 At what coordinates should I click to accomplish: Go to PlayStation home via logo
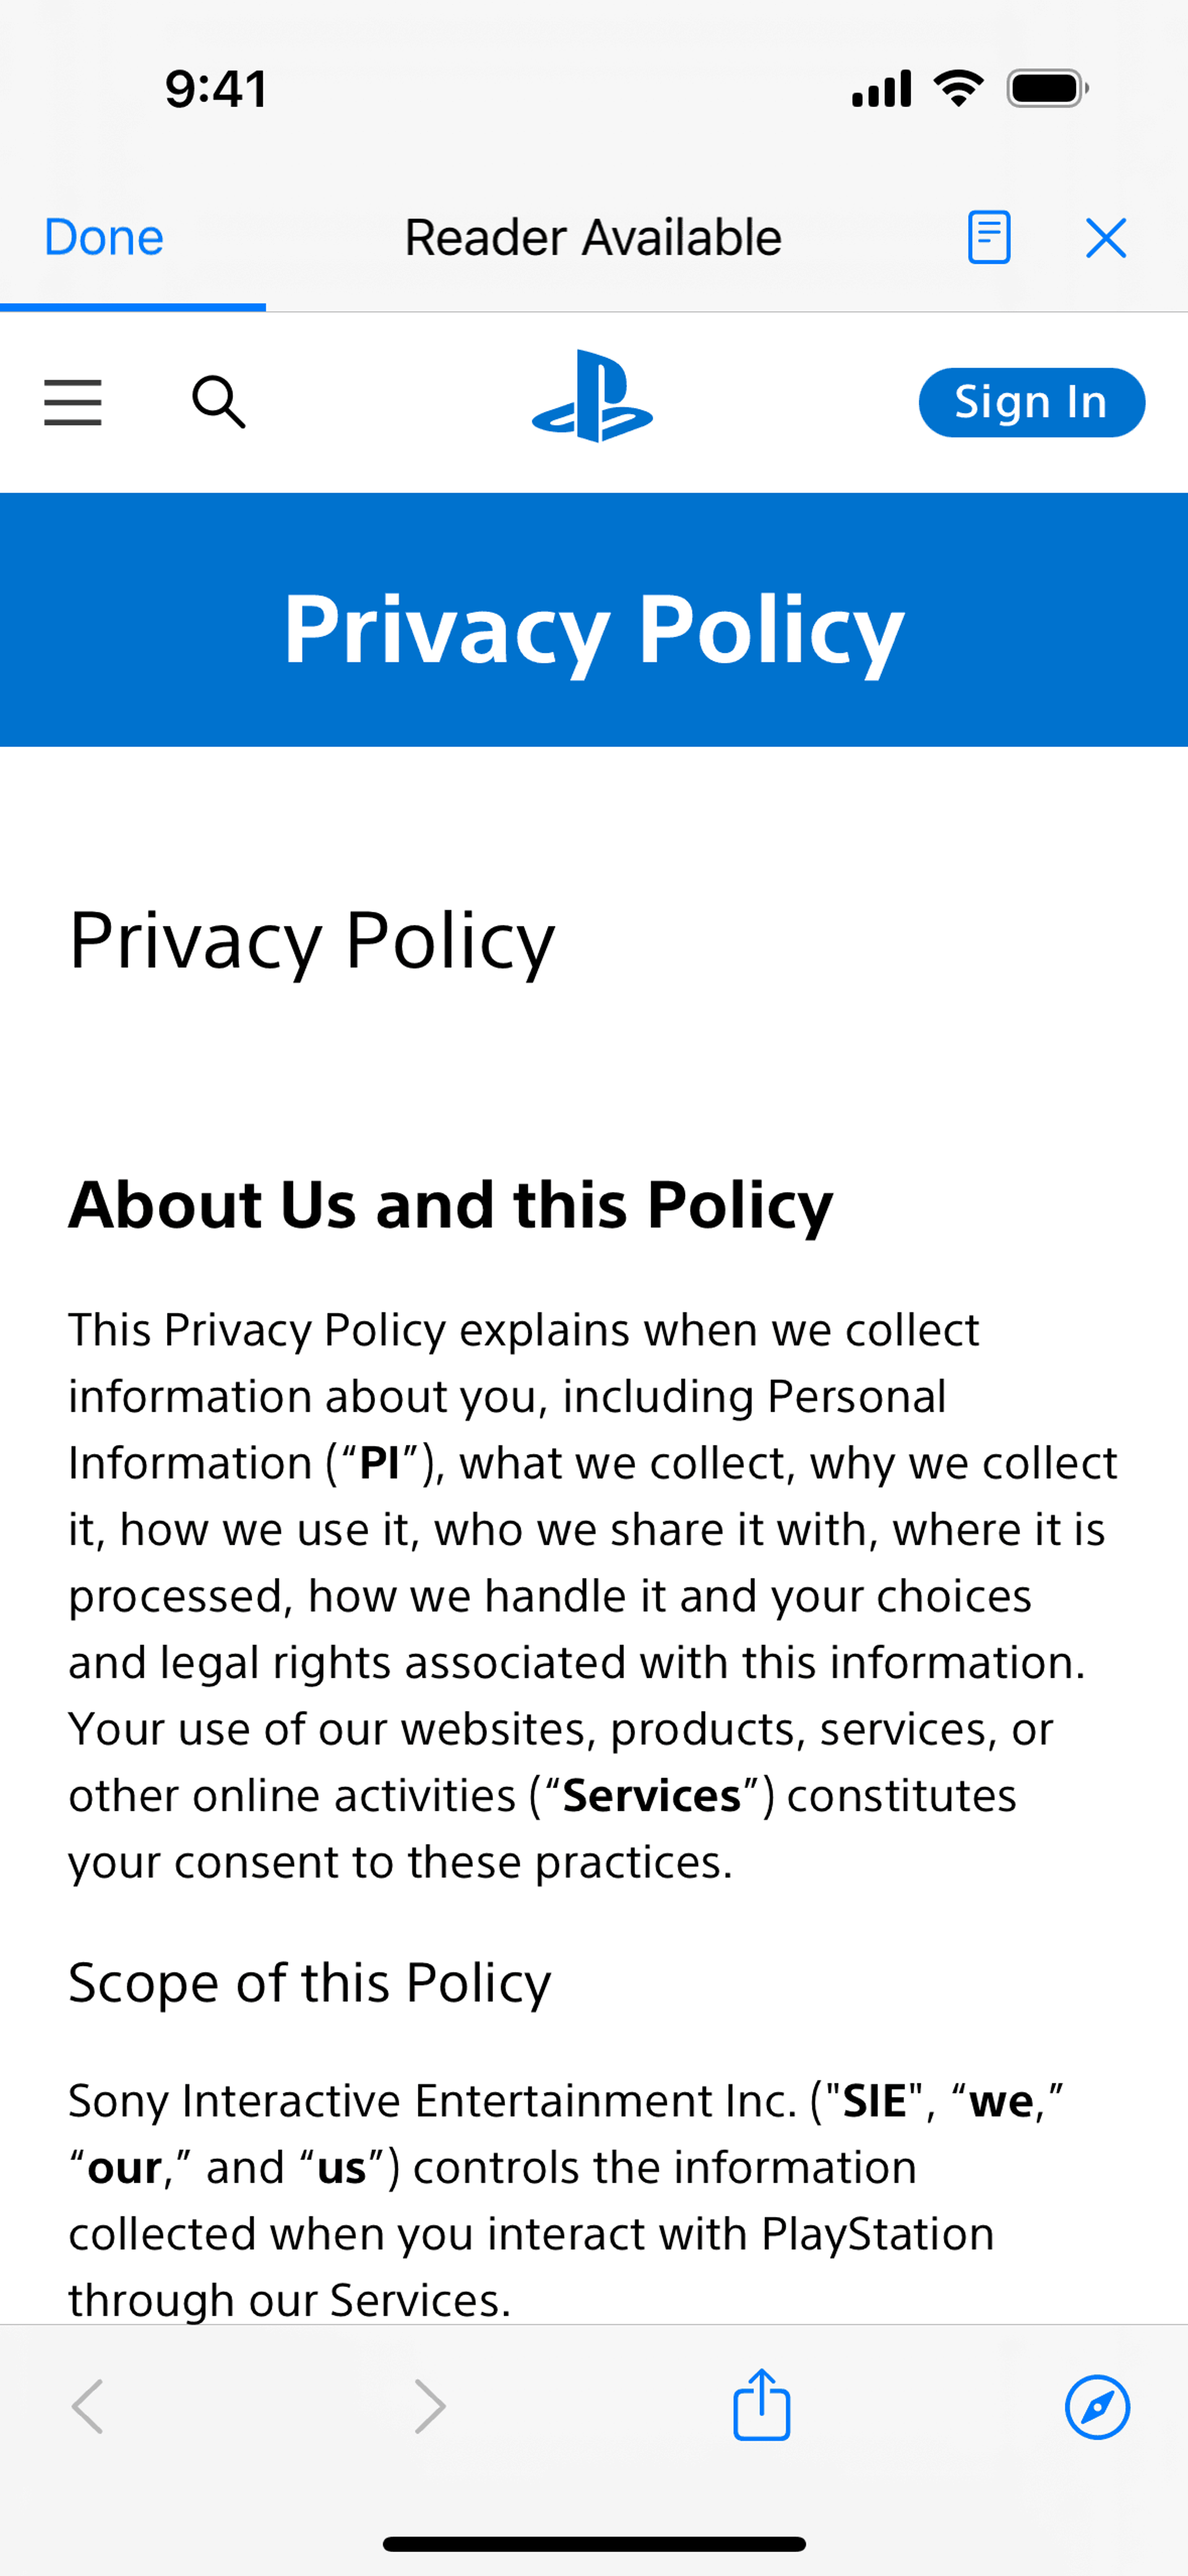tap(593, 396)
